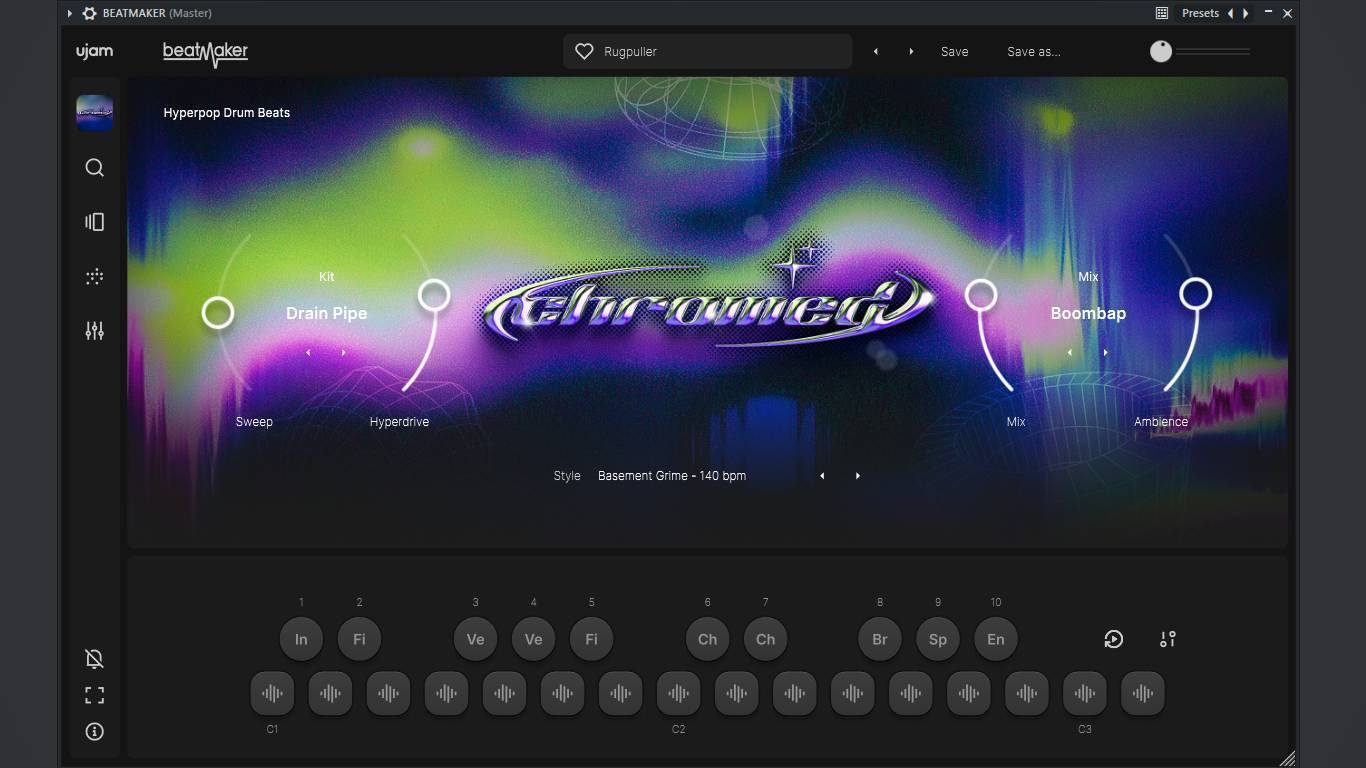Toggle the muted bell notification icon

tap(94, 658)
